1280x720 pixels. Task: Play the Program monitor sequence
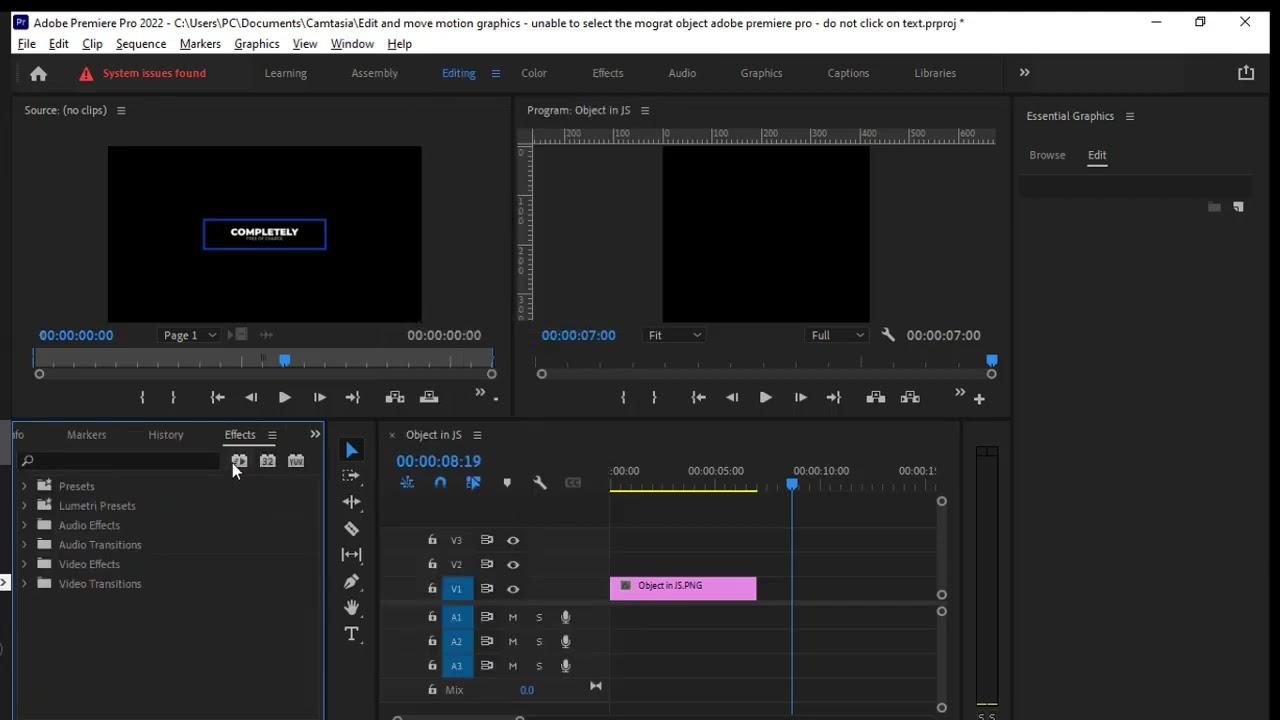pyautogui.click(x=765, y=397)
